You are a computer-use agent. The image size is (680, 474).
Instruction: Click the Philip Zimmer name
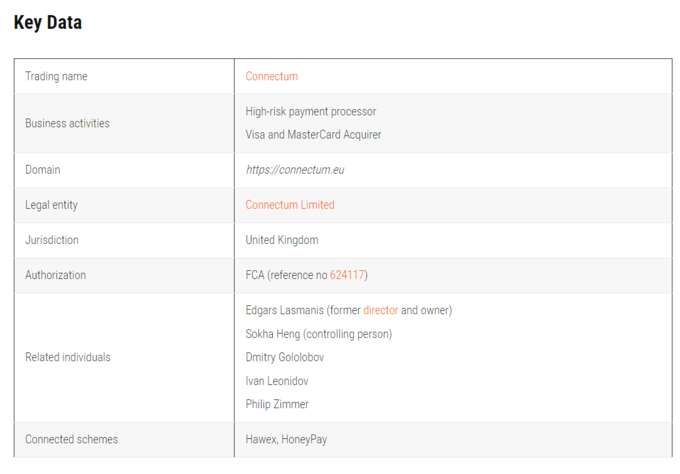click(x=277, y=404)
